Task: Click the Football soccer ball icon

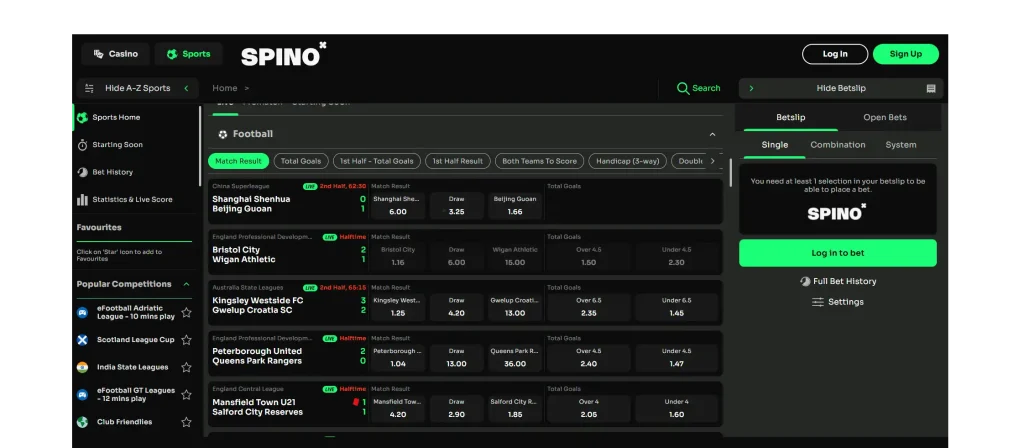Action: [x=223, y=135]
